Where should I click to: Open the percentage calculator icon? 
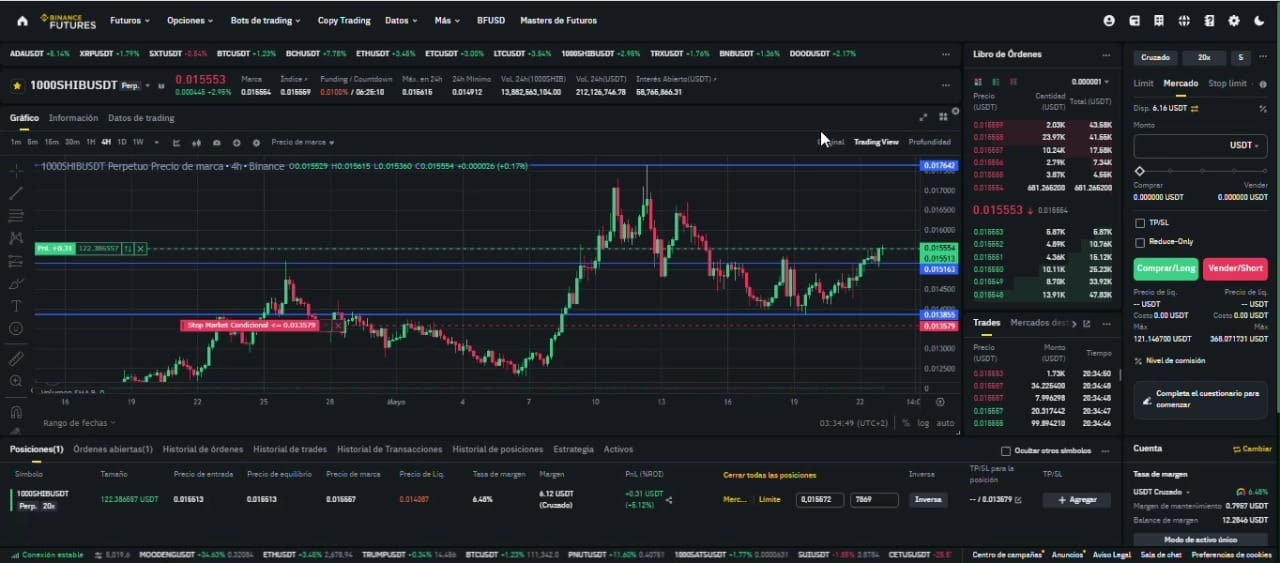click(x=1263, y=108)
